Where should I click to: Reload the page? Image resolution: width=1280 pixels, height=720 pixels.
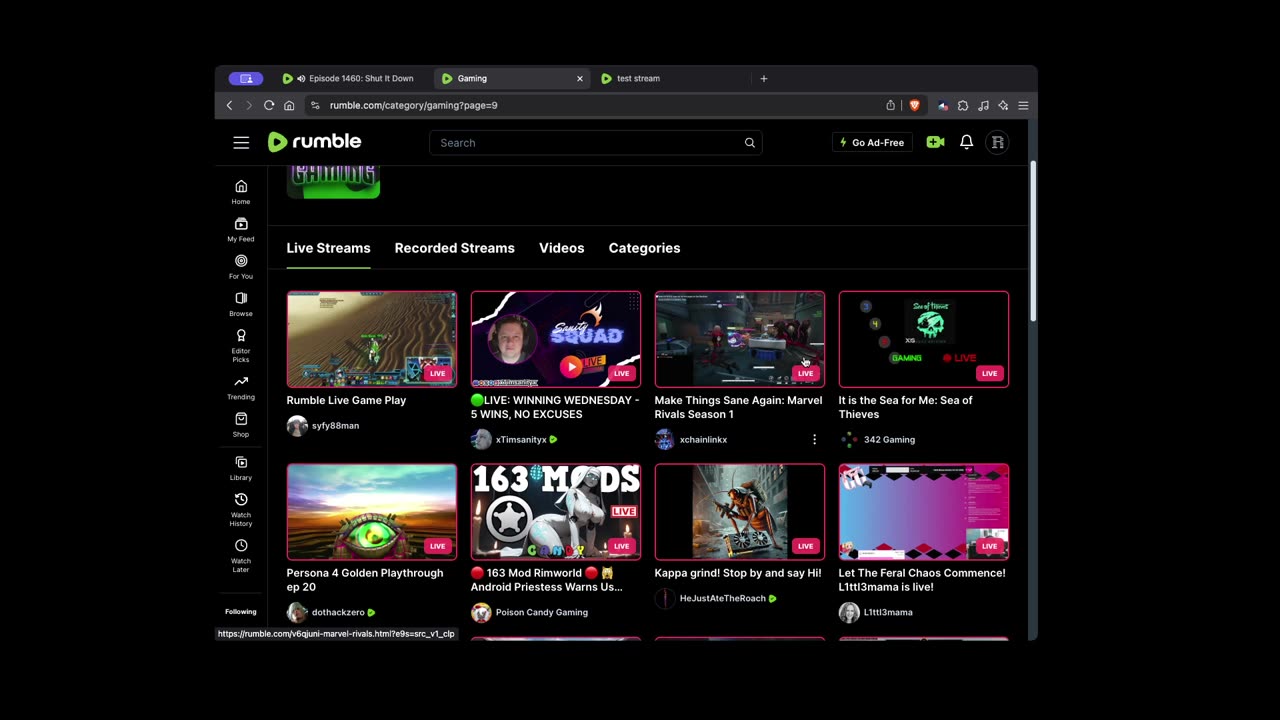269,105
